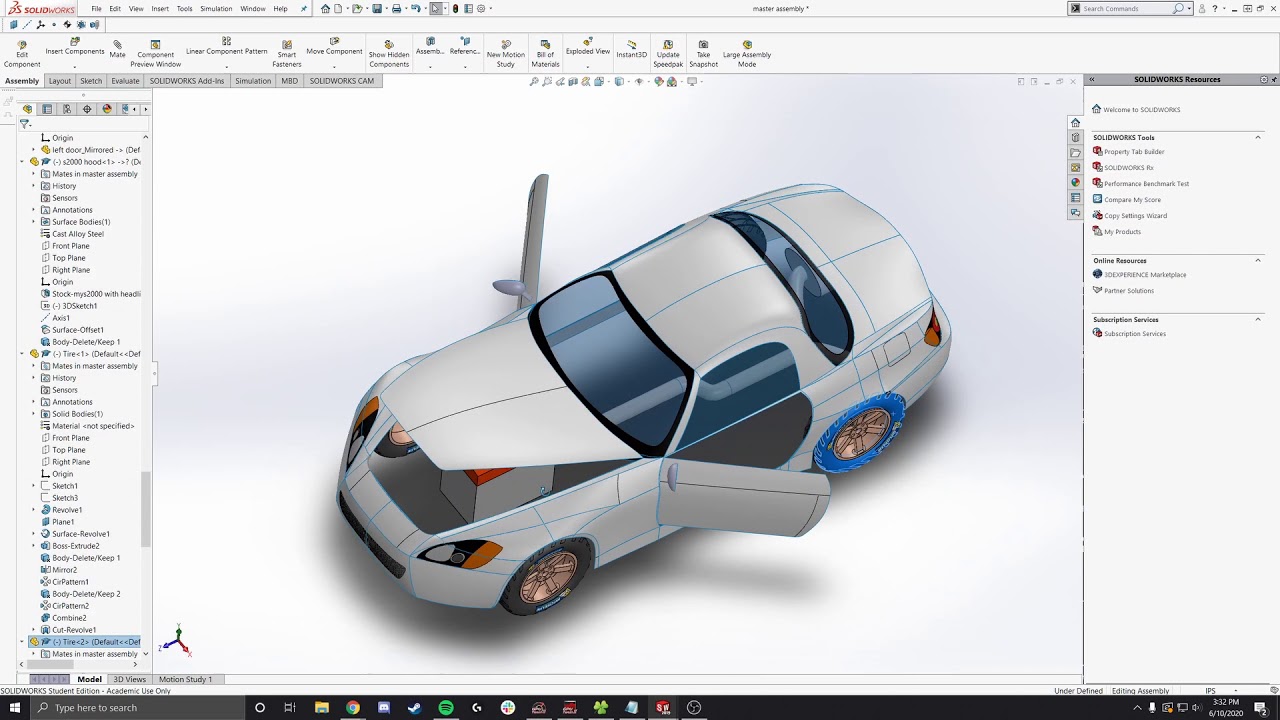This screenshot has width=1280, height=720.
Task: Expand the Revolve1 feature node
Action: [33, 510]
